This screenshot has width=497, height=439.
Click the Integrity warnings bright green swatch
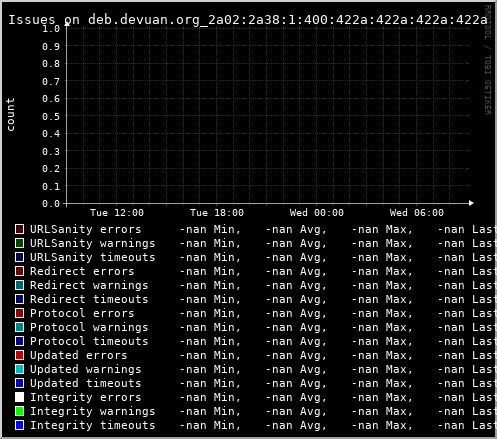[x=19, y=411]
